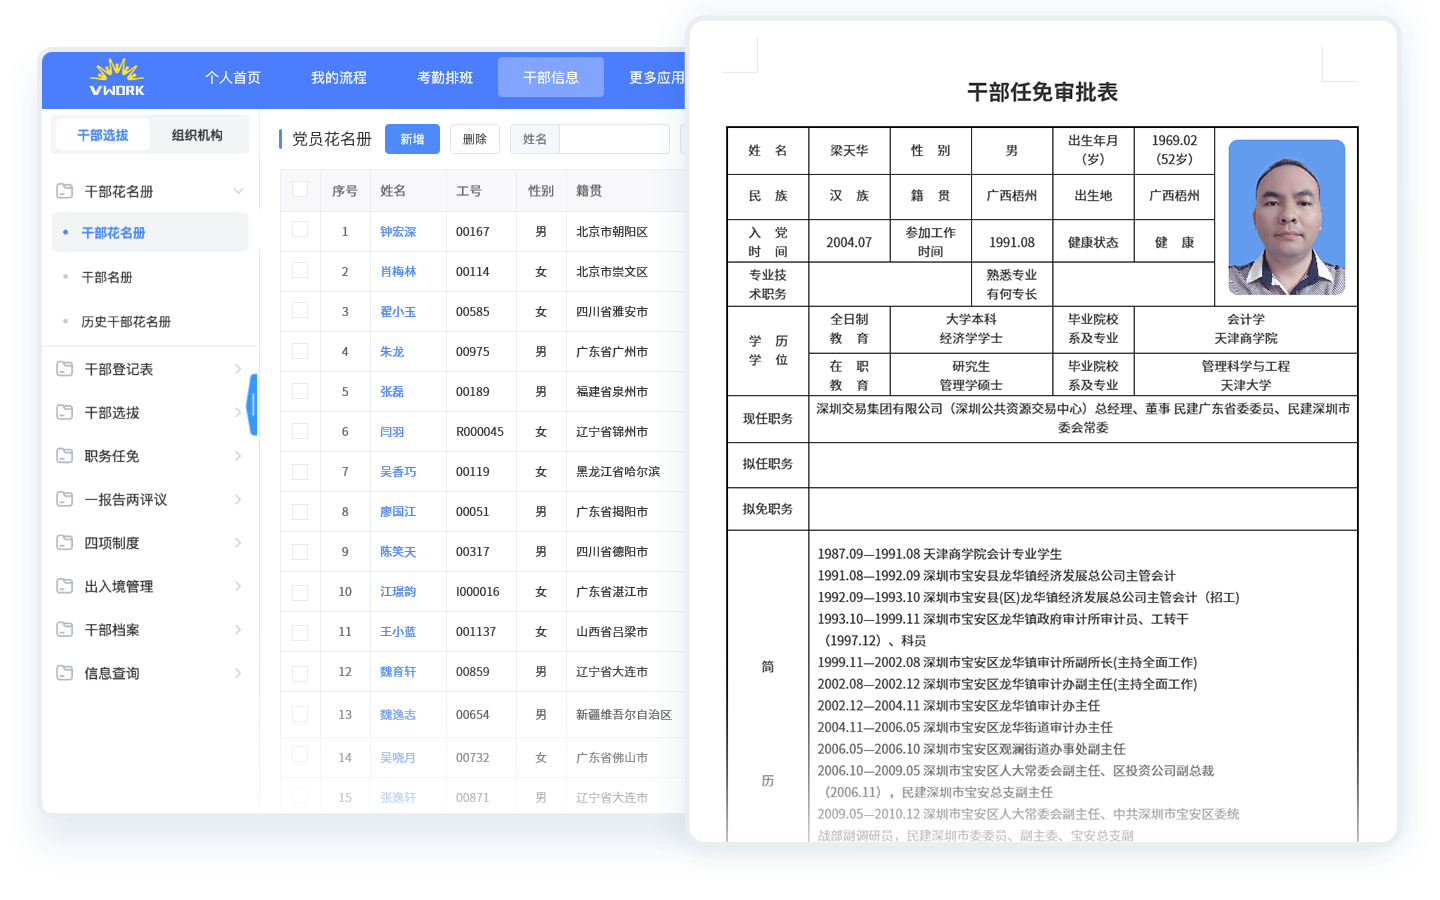Open the 我的流程 nav item
Image resolution: width=1440 pixels, height=900 pixels.
pyautogui.click(x=339, y=77)
